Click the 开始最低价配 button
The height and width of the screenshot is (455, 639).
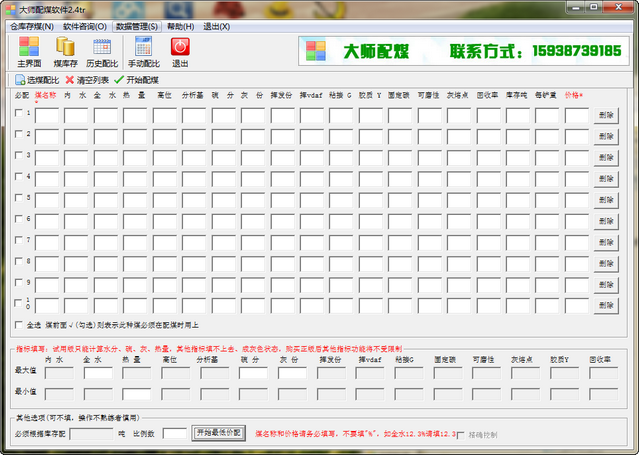[x=219, y=433]
